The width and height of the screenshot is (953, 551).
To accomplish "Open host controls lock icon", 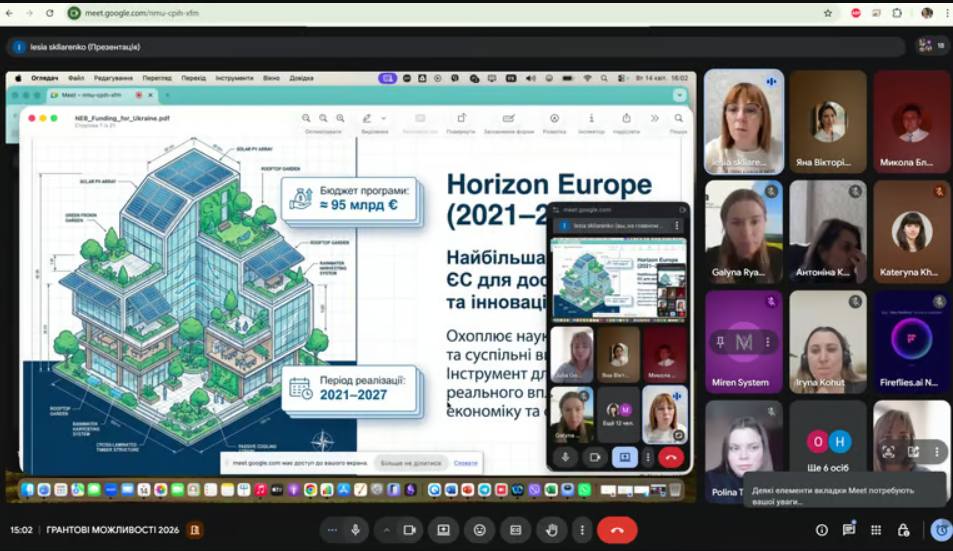I will tap(902, 530).
